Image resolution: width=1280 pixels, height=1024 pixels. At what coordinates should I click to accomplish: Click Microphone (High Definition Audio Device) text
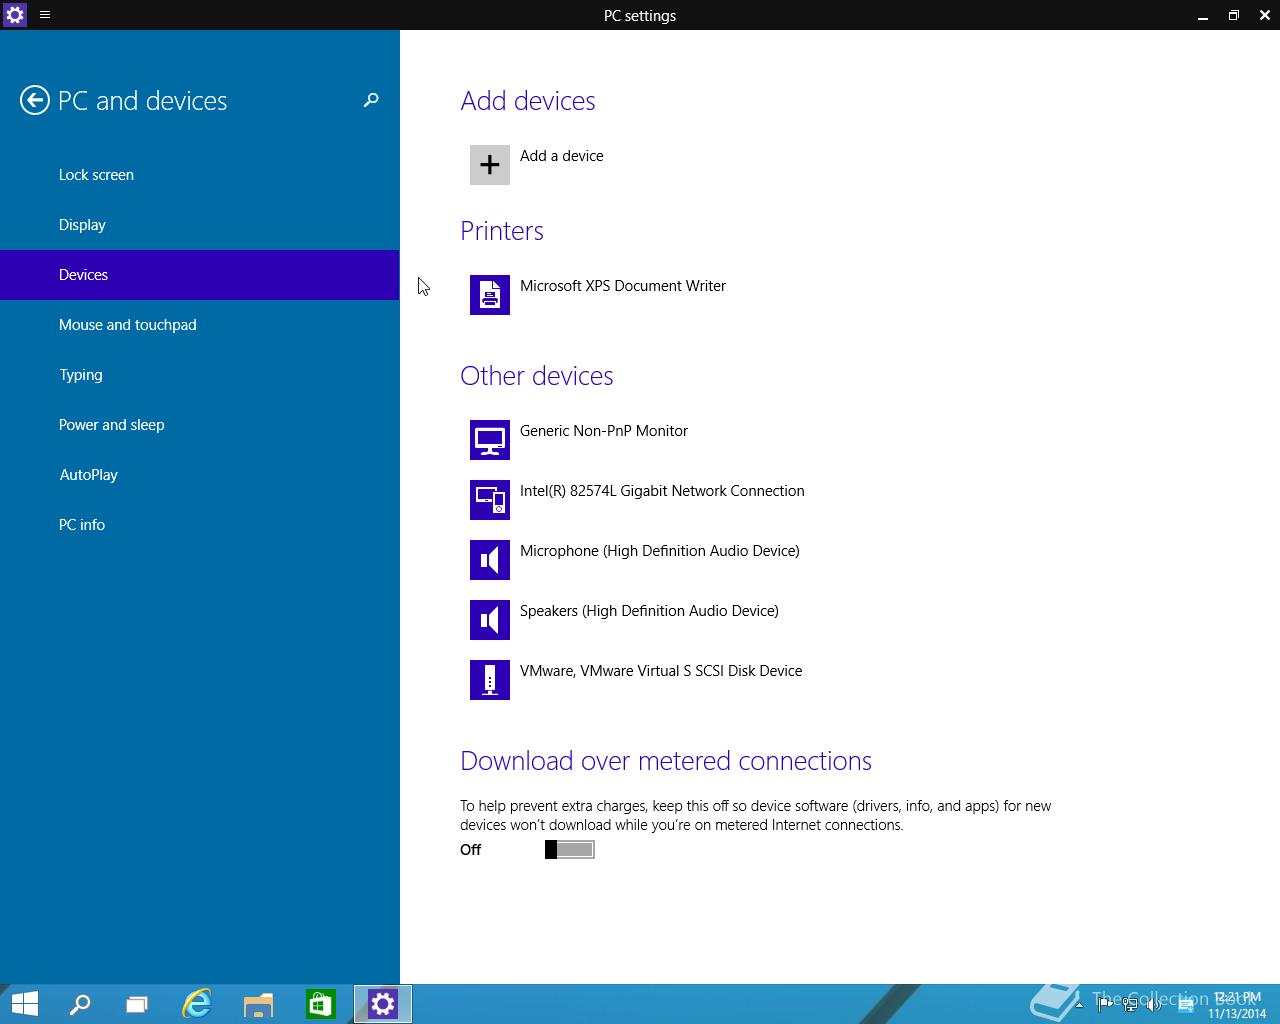tap(660, 551)
